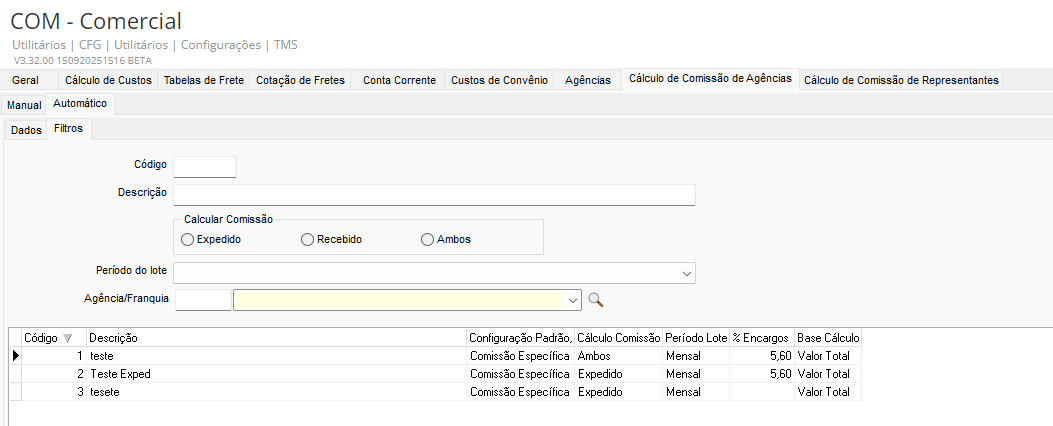Image resolution: width=1053 pixels, height=426 pixels.
Task: Switch to the Cálculo de Custos tab
Action: 108,80
